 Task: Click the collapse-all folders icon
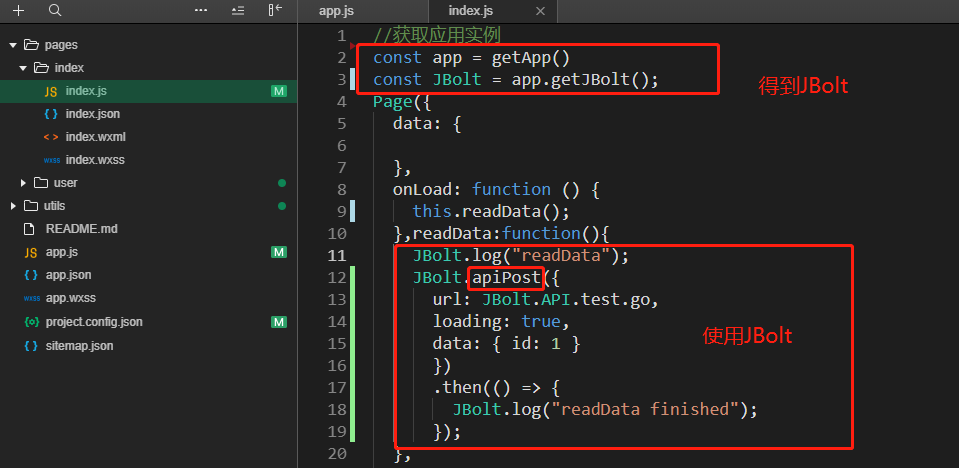click(x=237, y=10)
